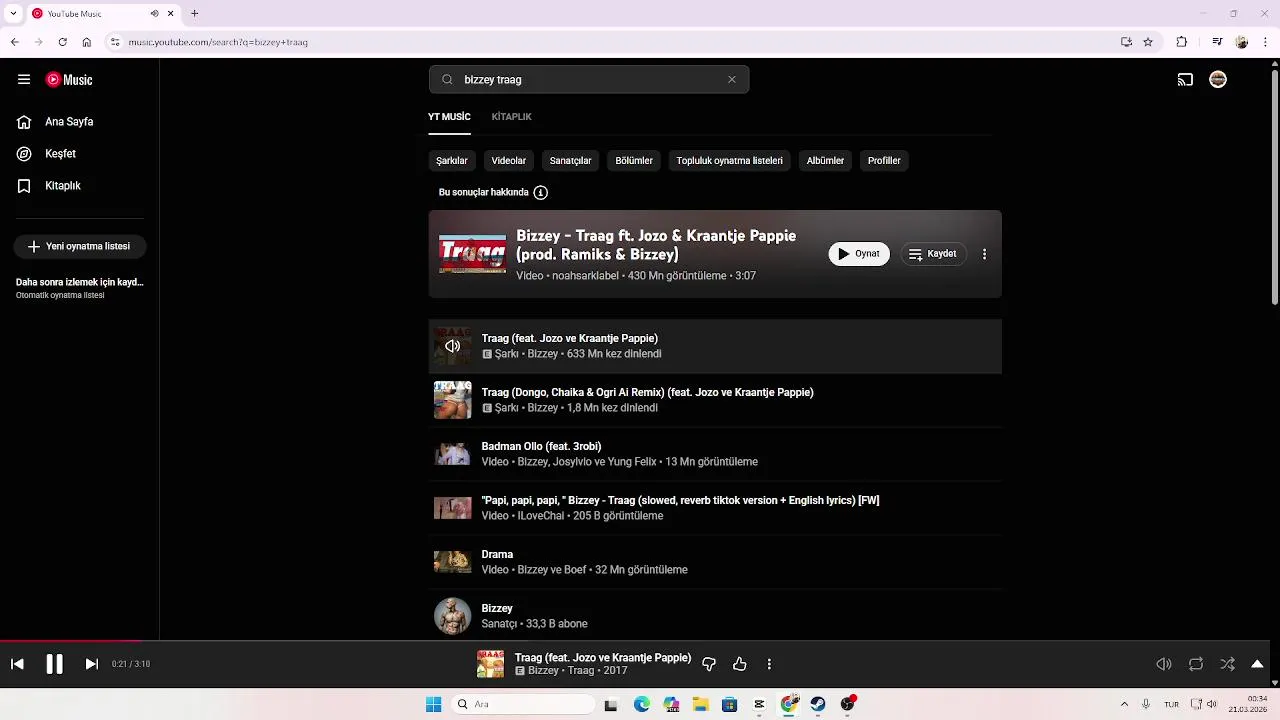
Task: Save top result with Kaydet
Action: [933, 254]
